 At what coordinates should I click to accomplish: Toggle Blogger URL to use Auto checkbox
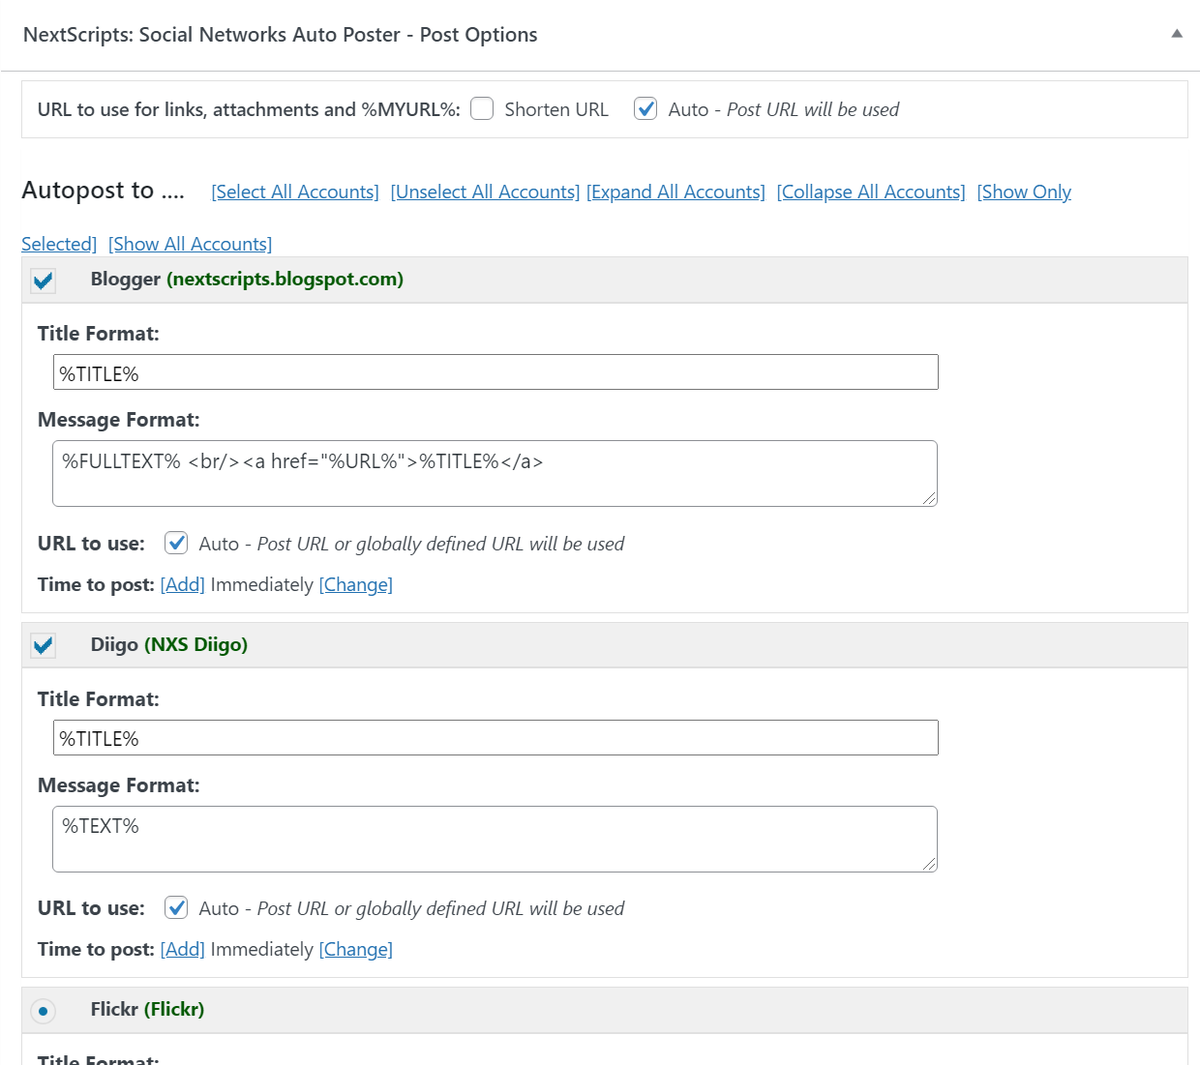[x=176, y=543]
